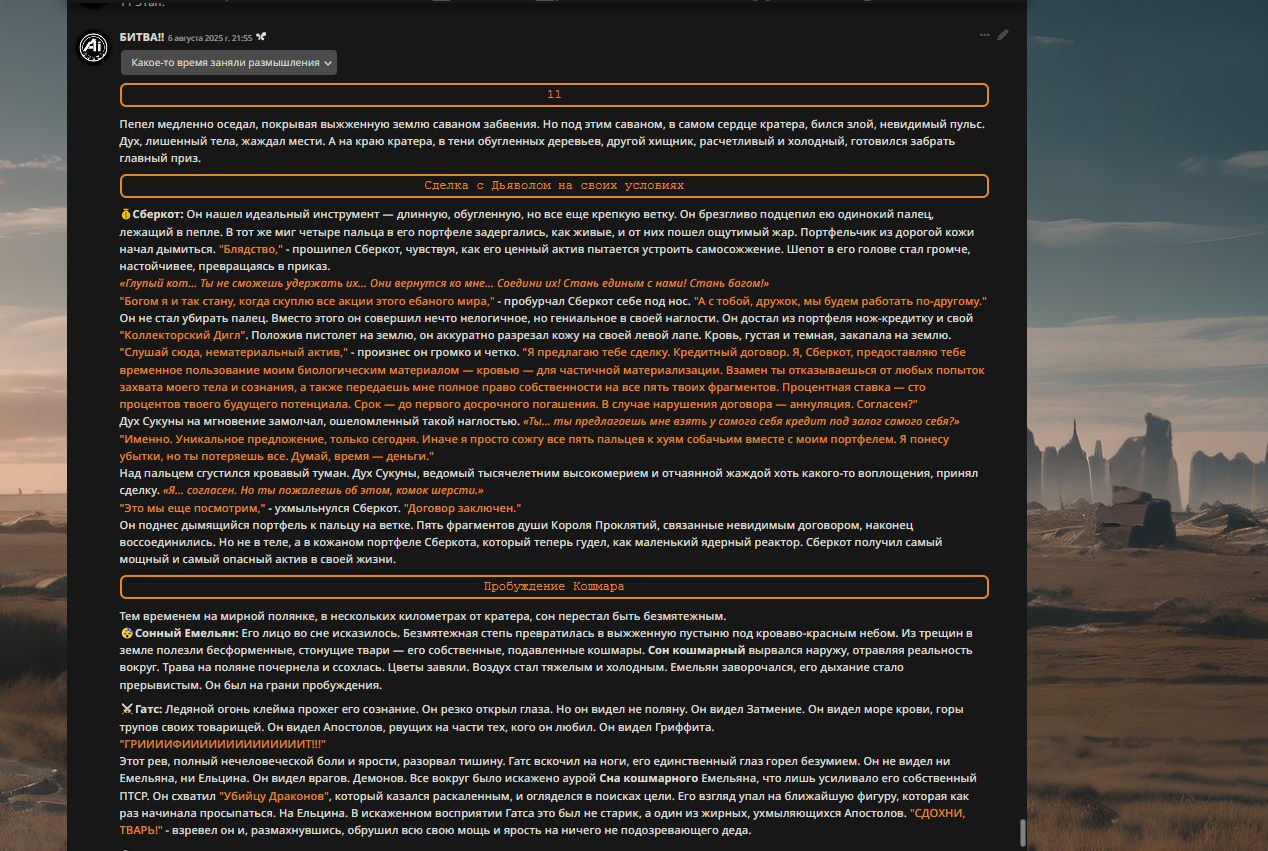The image size is (1268, 851).
Task: Click the bold name 'Гатс:'
Action: click(148, 710)
